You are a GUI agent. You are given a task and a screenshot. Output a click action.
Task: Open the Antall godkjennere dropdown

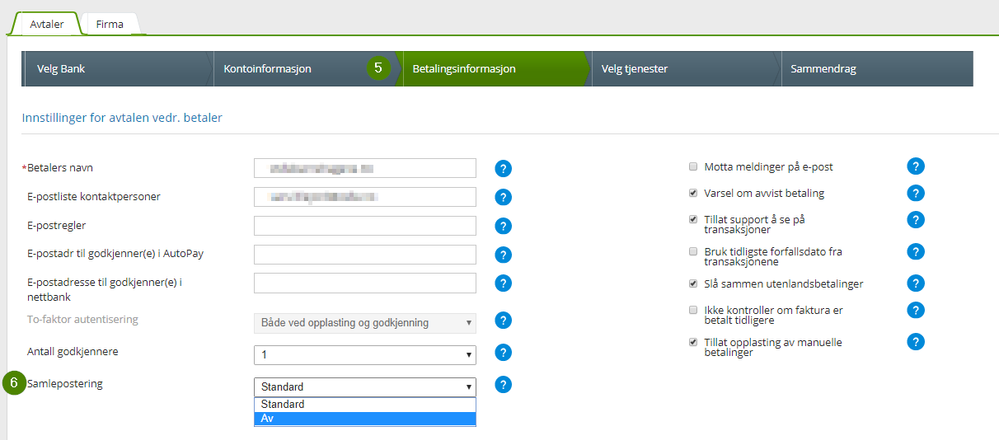click(x=365, y=355)
